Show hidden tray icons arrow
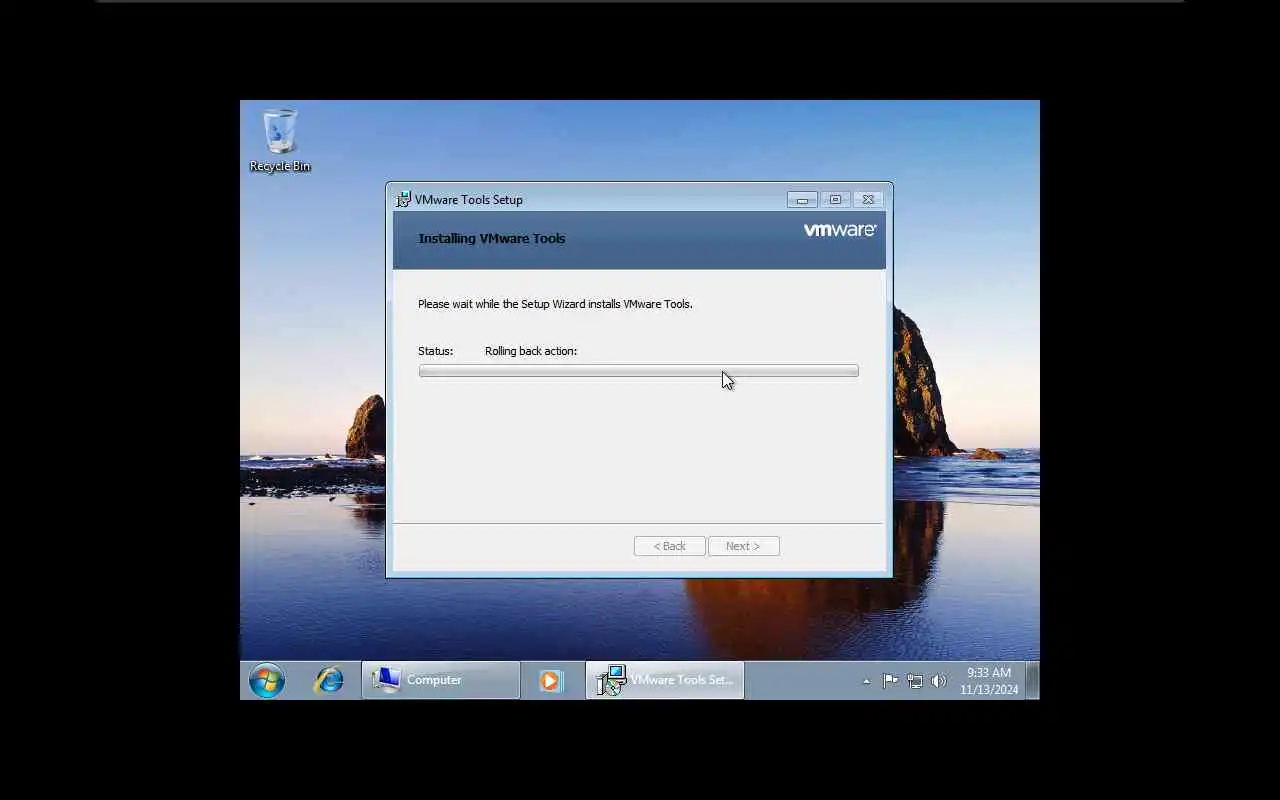Image resolution: width=1280 pixels, height=800 pixels. pyautogui.click(x=866, y=681)
